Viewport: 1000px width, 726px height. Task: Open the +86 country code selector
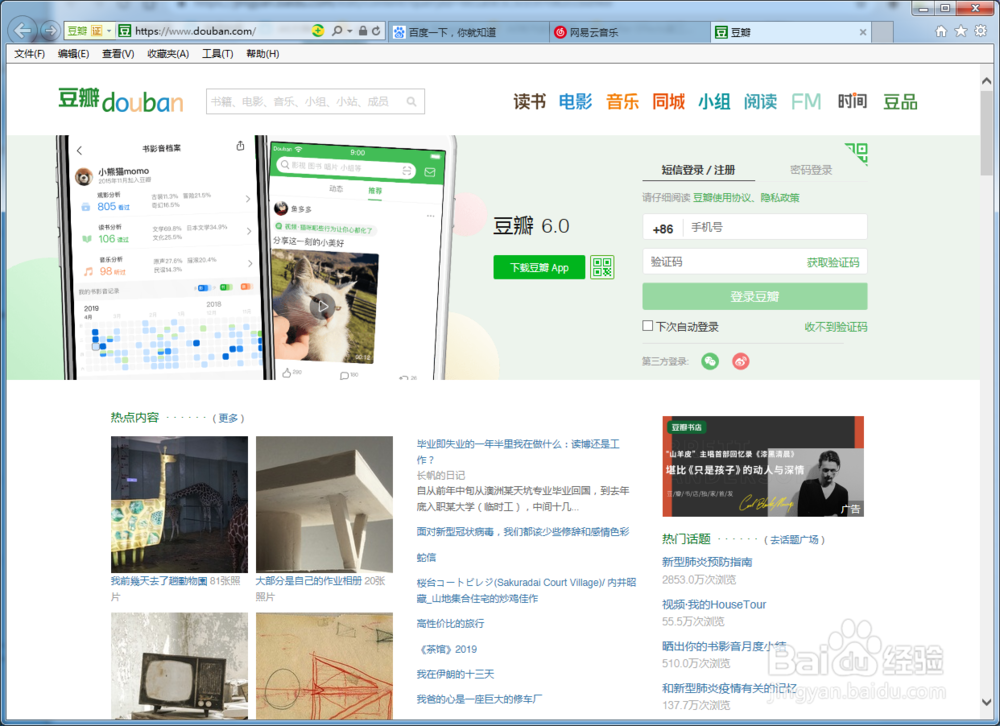663,228
